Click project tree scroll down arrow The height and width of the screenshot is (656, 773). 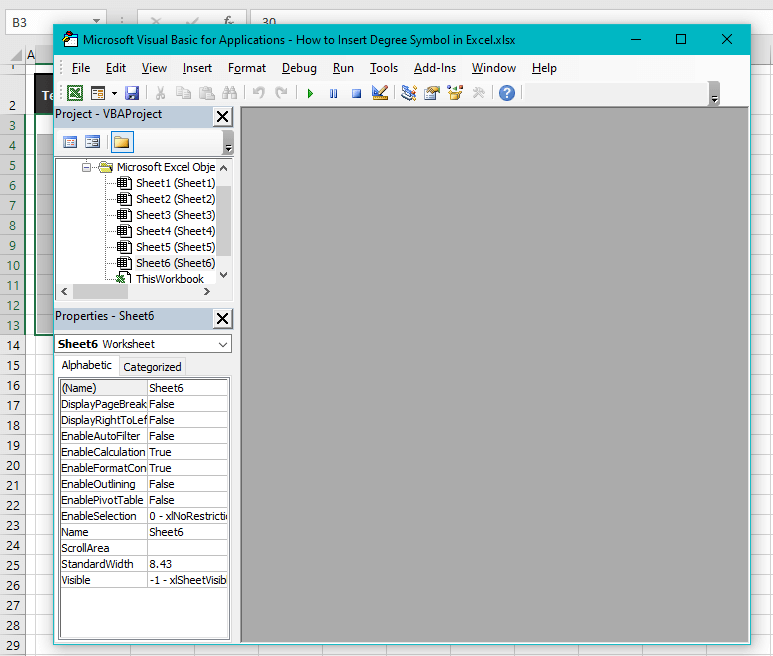pos(223,275)
